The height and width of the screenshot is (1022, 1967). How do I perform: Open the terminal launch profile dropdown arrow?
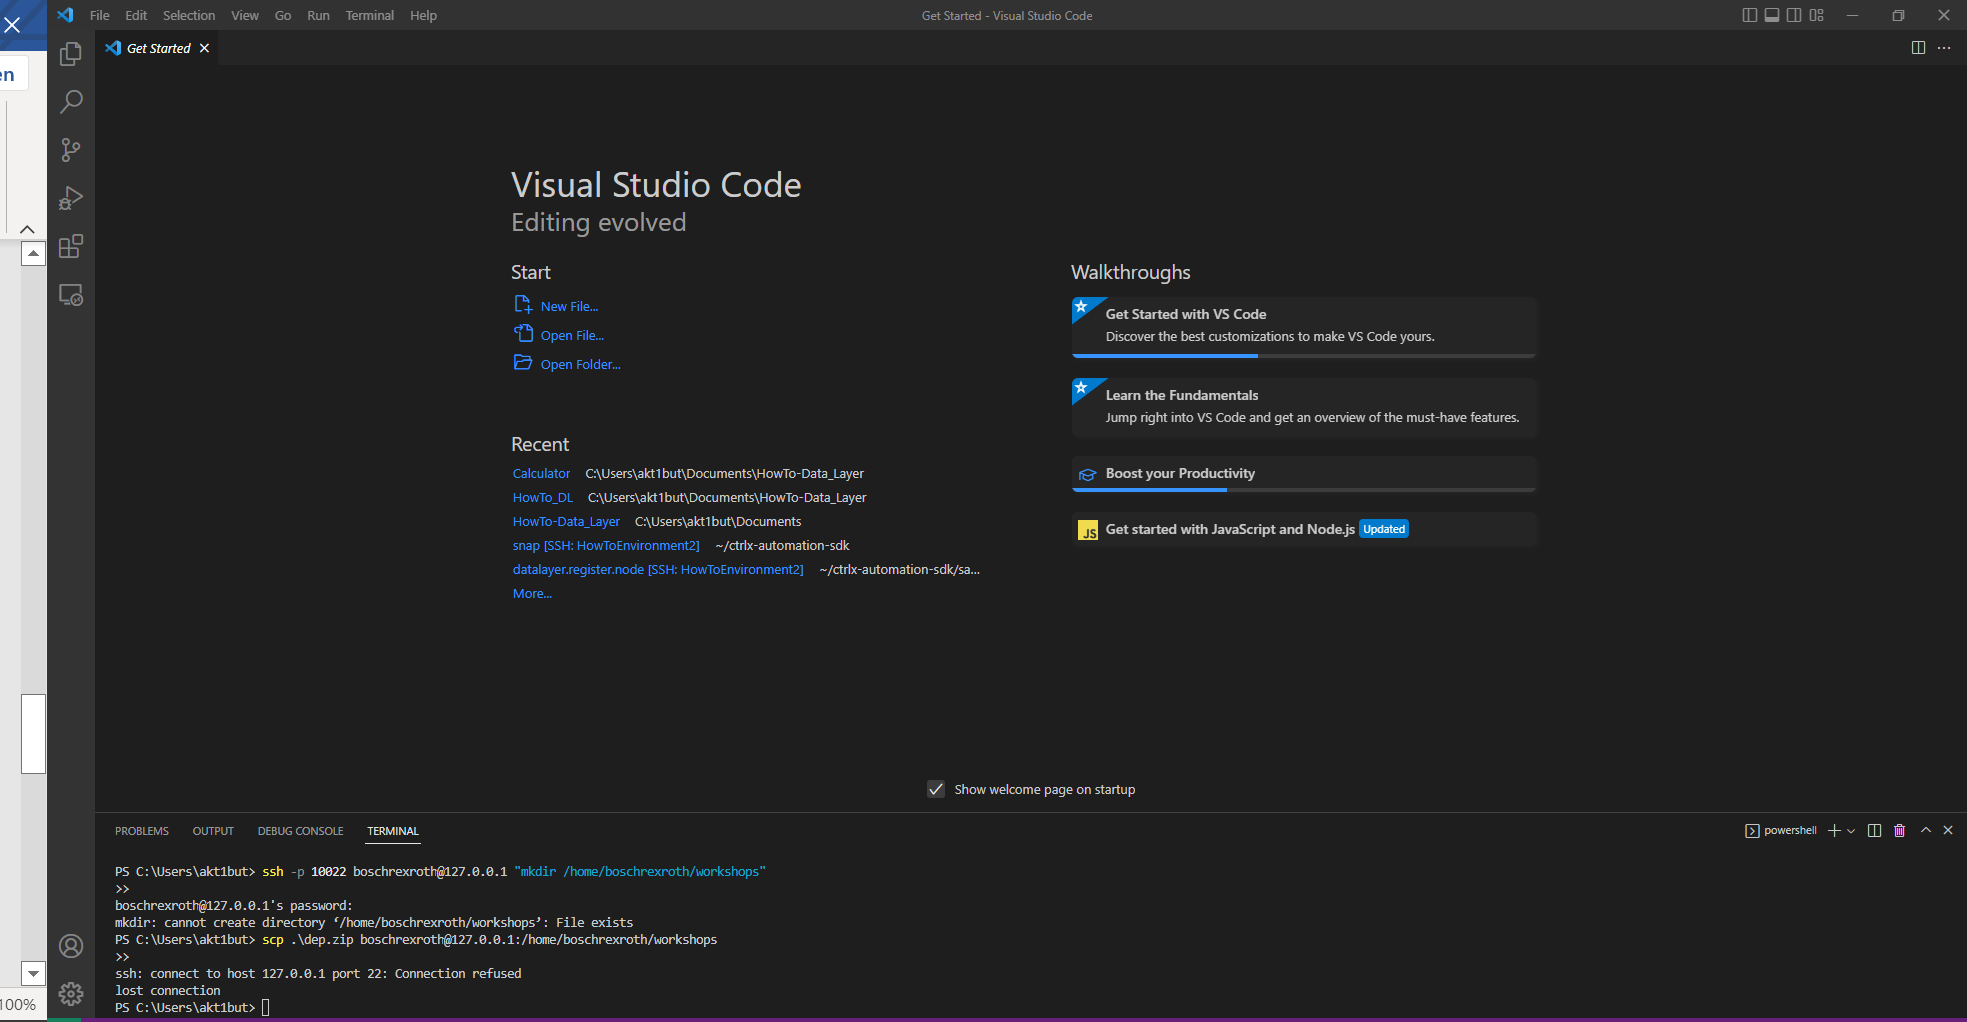pos(1851,831)
